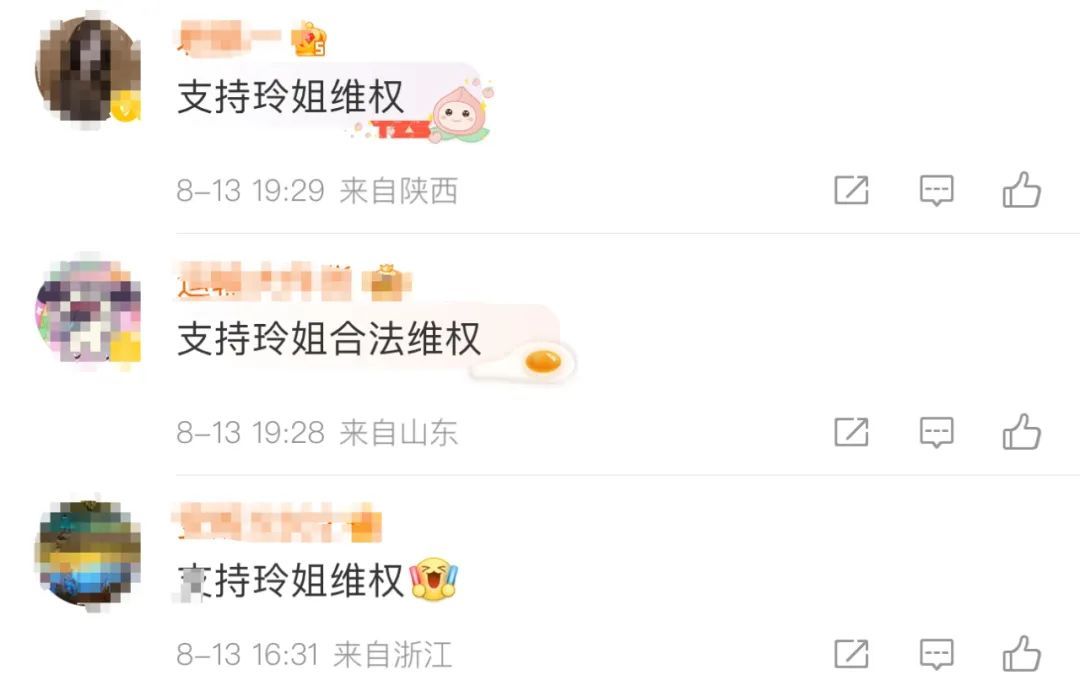The image size is (1080, 686).
Task: Open the second commenter's username
Action: pyautogui.click(x=264, y=281)
